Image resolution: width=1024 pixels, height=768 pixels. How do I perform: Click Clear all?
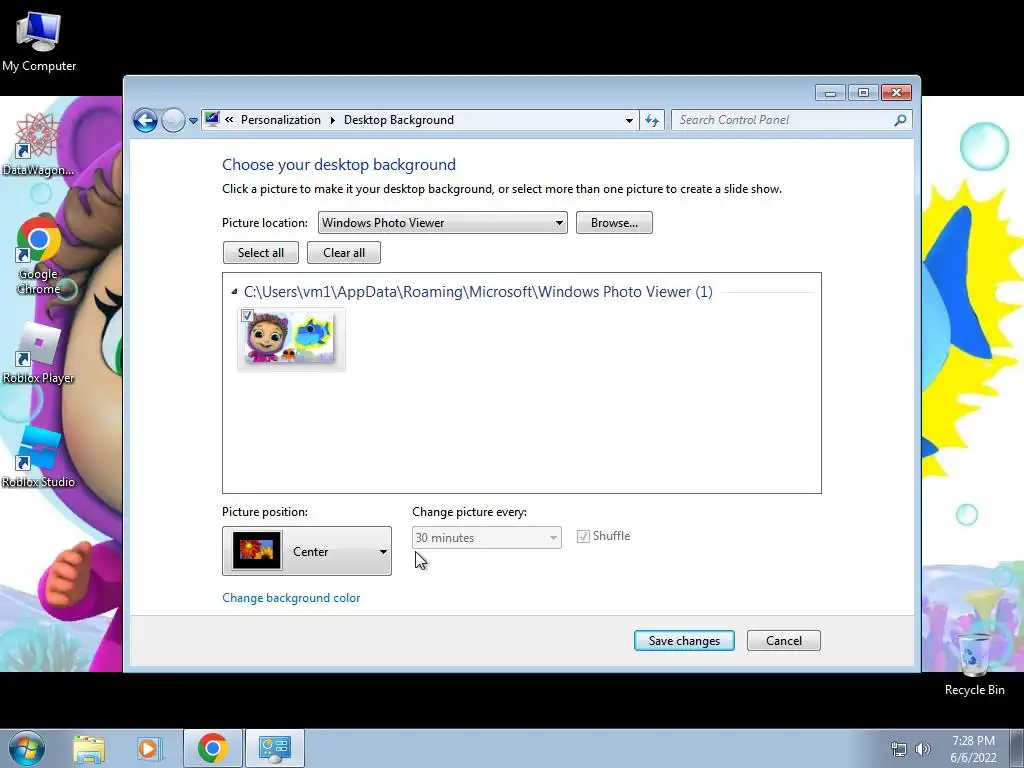click(344, 253)
